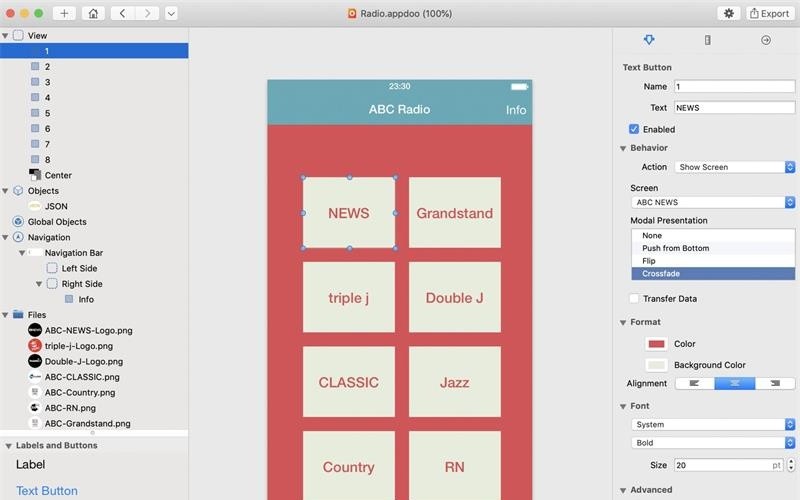Toggle the Enabled checkbox
The height and width of the screenshot is (500, 800).
634,129
